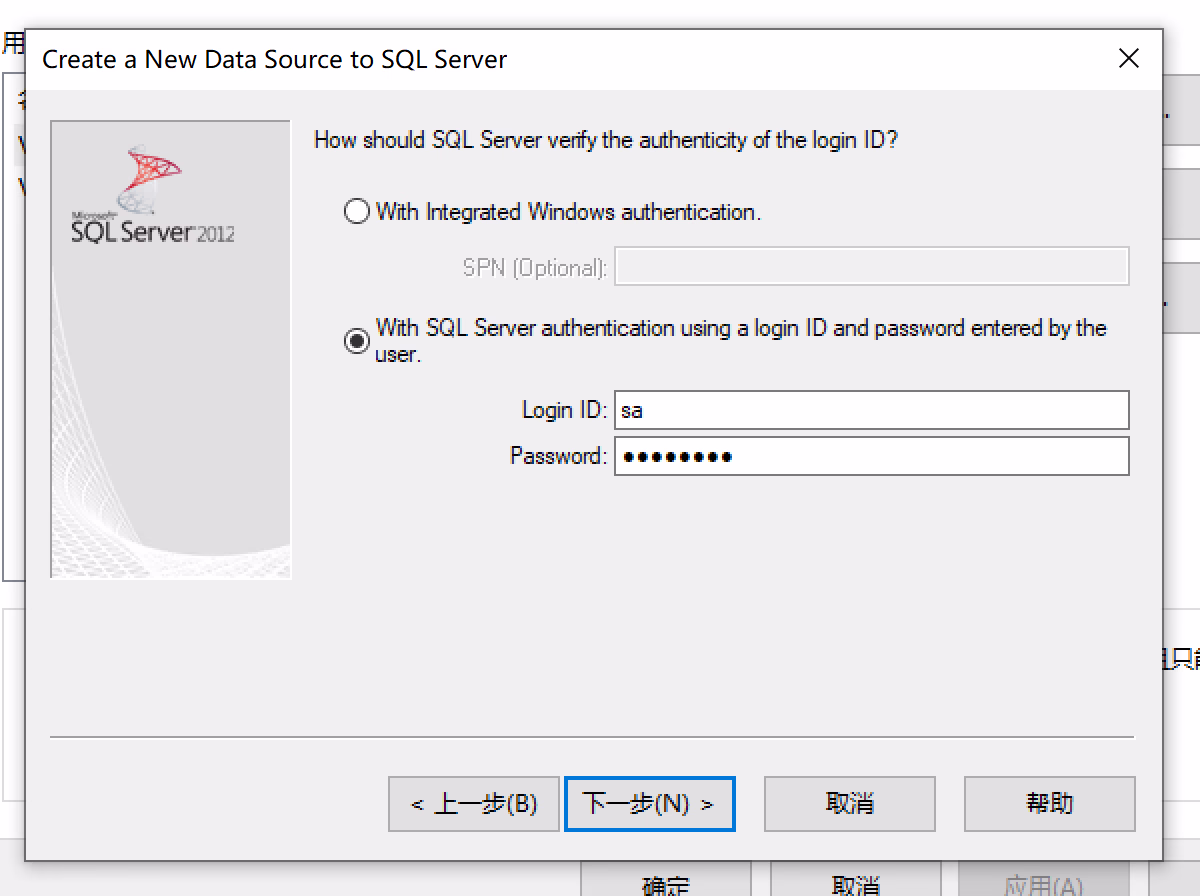
Task: Click the "Password:" label
Action: tap(558, 456)
